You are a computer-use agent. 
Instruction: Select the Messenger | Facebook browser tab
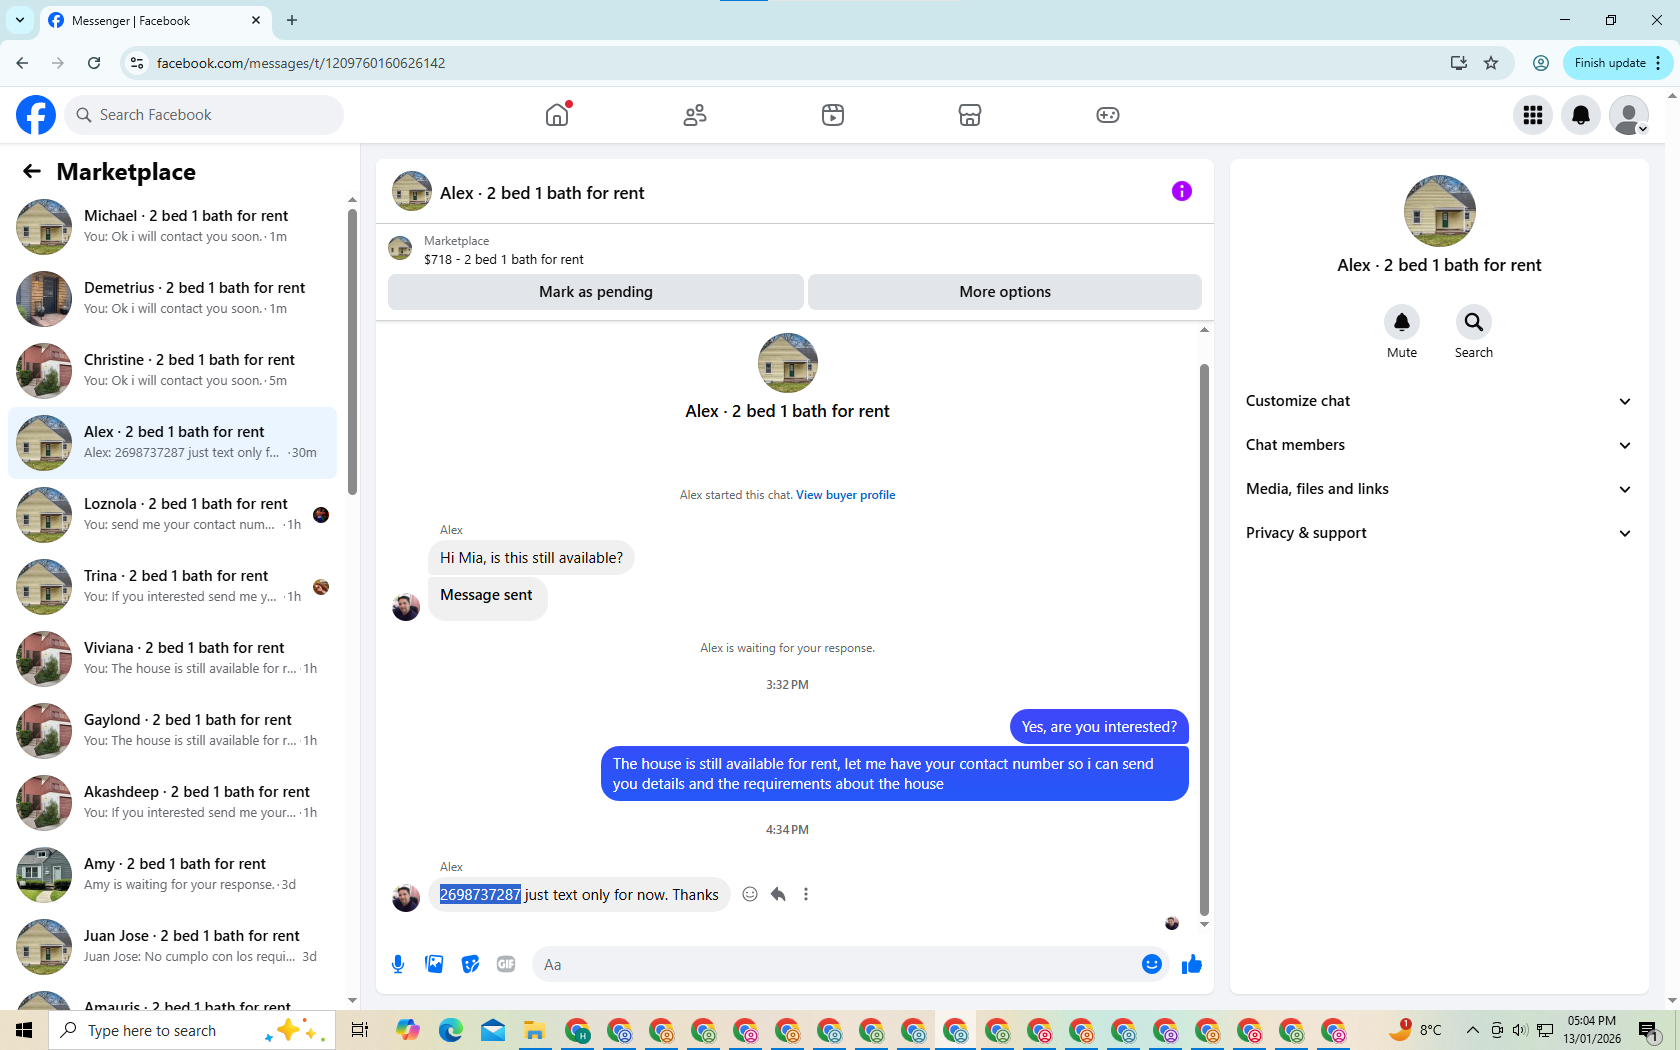tap(155, 21)
